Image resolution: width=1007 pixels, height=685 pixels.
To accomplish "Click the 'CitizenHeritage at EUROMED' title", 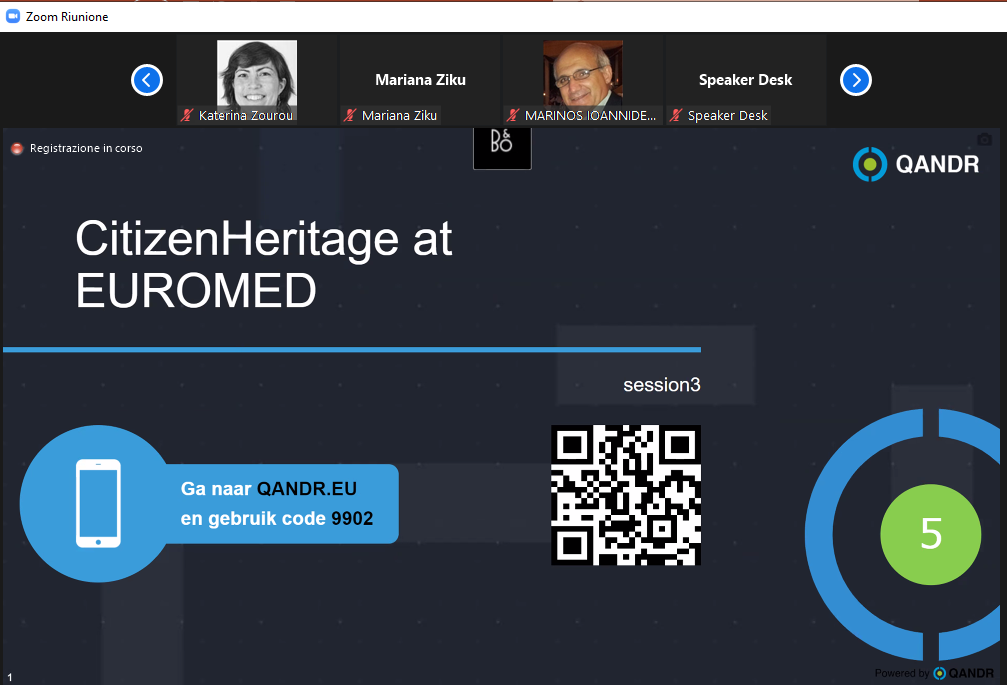I will pyautogui.click(x=264, y=264).
